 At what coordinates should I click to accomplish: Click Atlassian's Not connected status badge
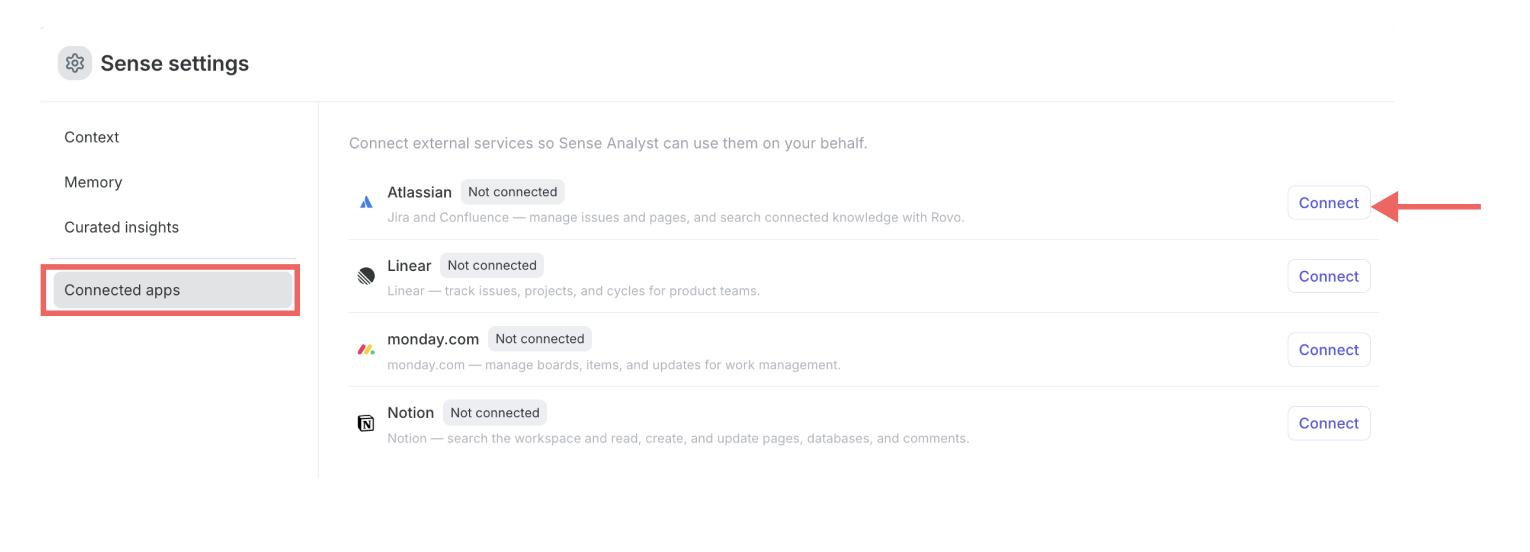tap(512, 192)
